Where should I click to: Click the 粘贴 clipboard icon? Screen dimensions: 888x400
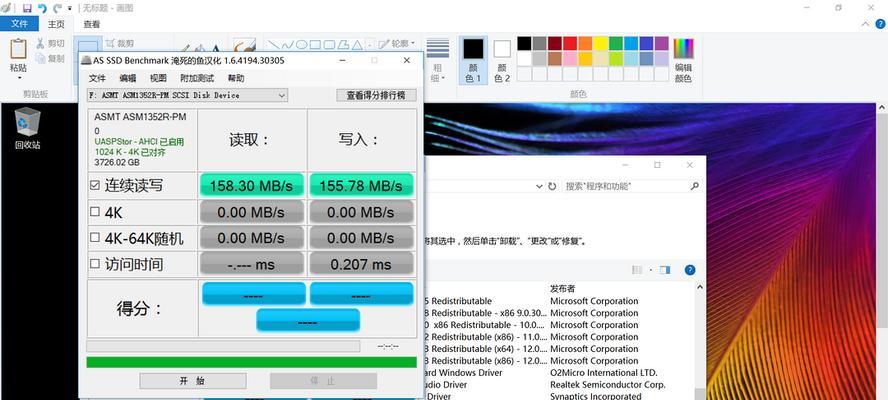tap(19, 49)
